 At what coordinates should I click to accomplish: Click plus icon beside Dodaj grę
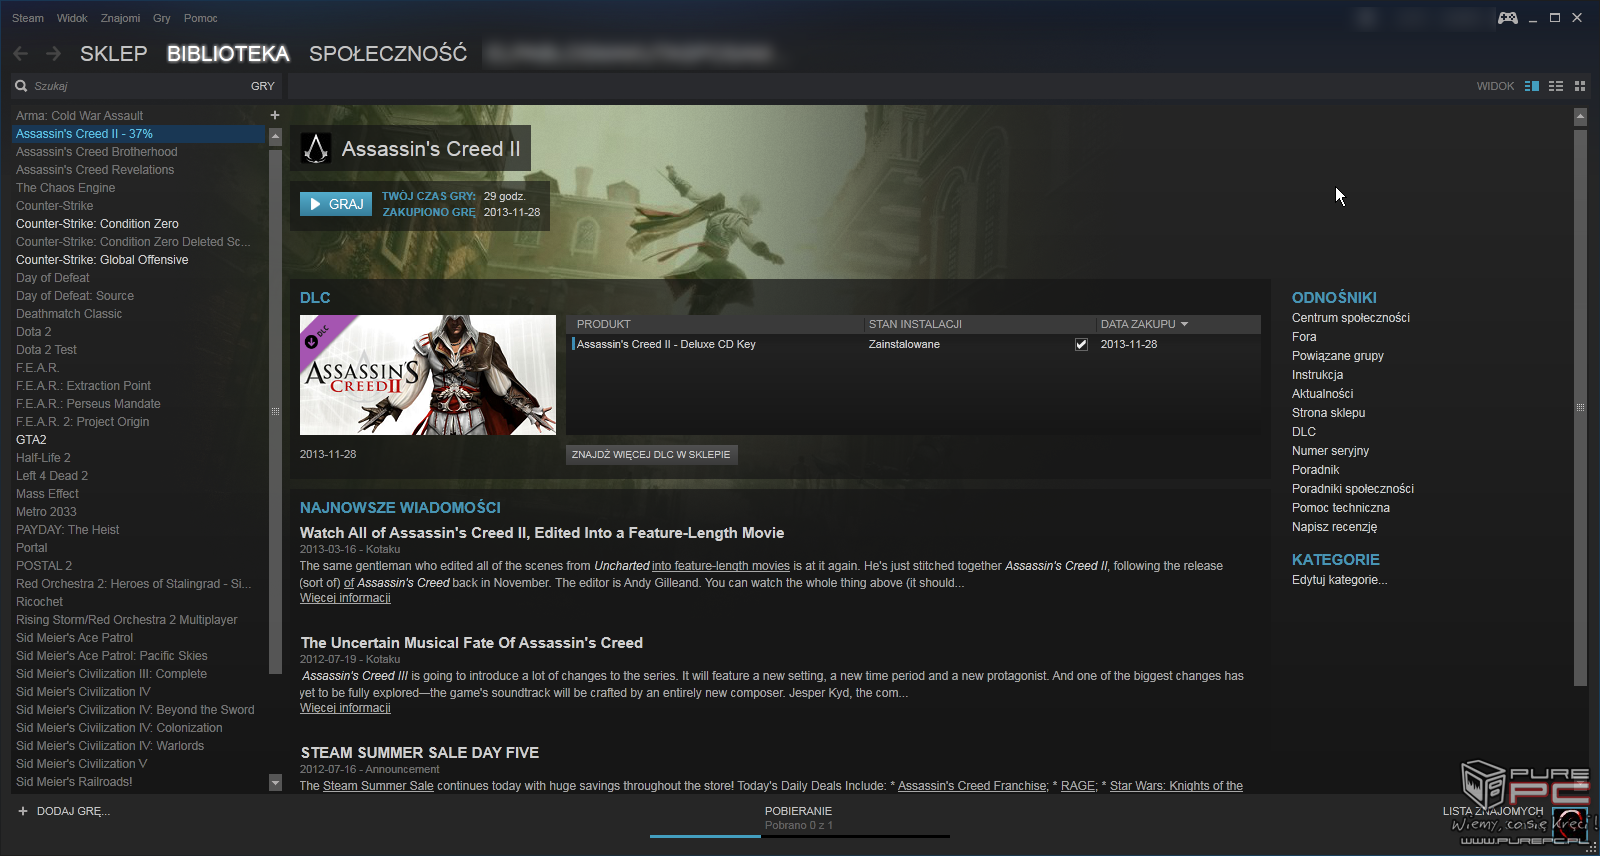point(23,811)
